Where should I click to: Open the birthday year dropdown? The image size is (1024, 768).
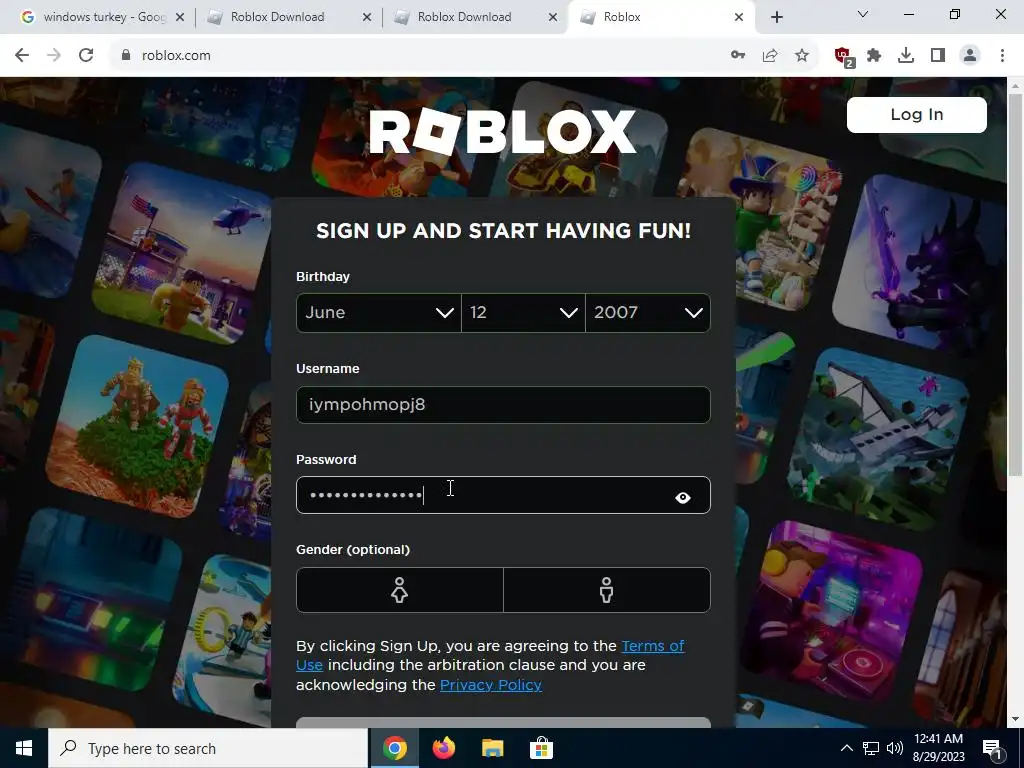click(648, 313)
